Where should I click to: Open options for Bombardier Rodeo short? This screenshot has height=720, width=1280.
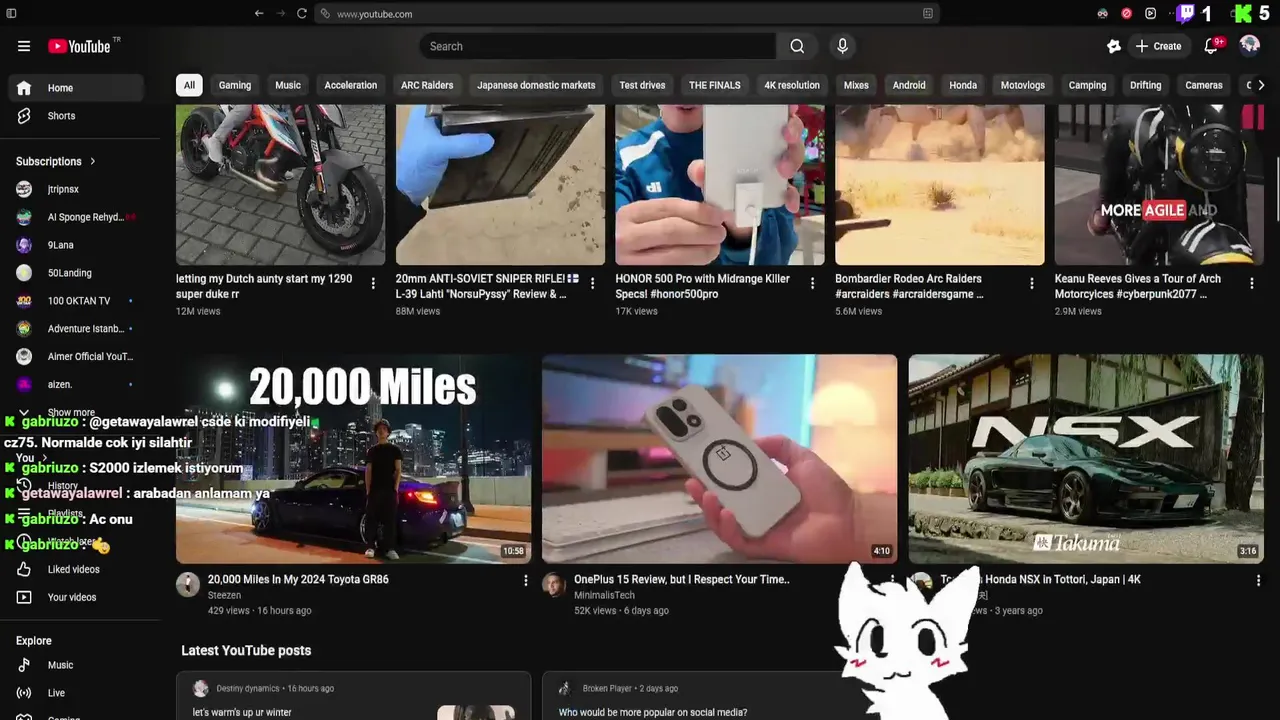[1032, 284]
